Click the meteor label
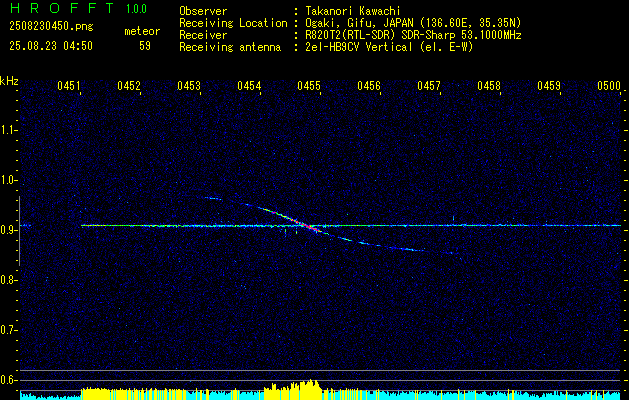Screen dimensions: 629x400 pos(142,31)
